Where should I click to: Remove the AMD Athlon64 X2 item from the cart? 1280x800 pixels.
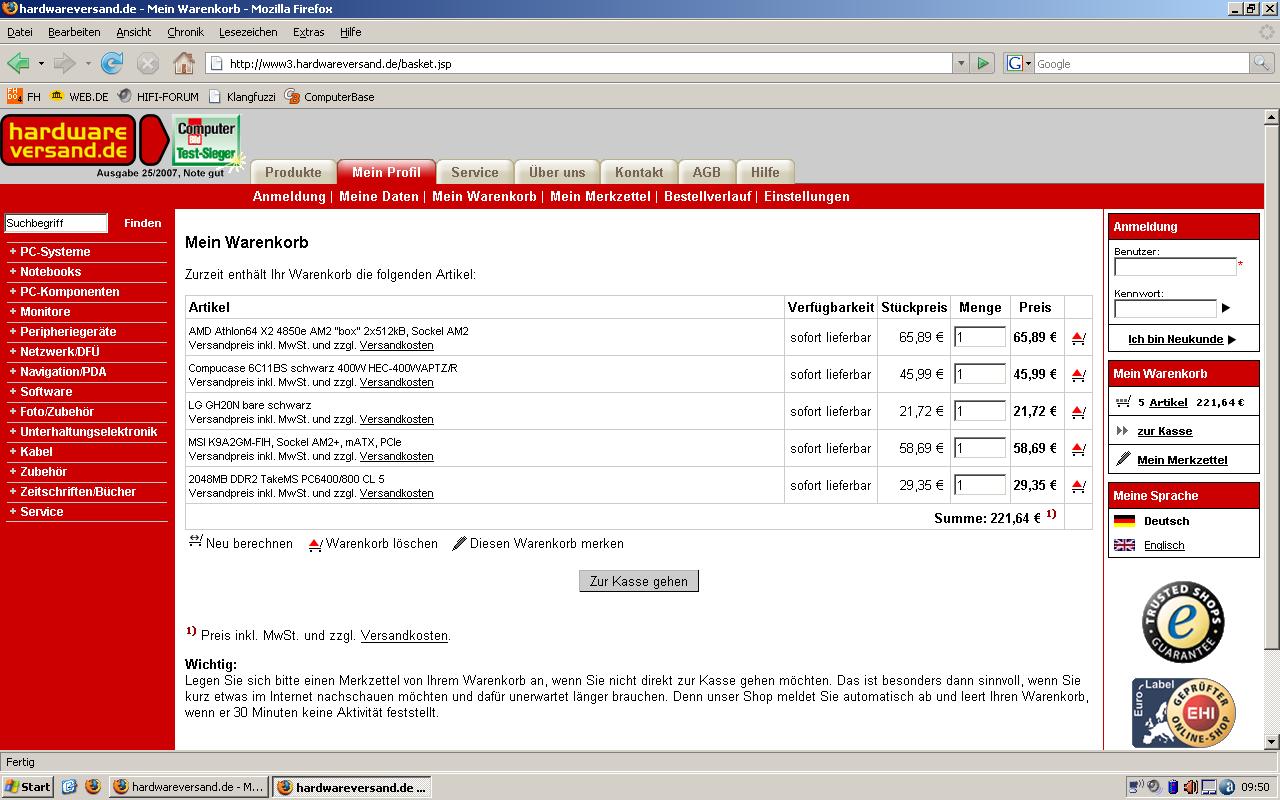tap(1078, 338)
